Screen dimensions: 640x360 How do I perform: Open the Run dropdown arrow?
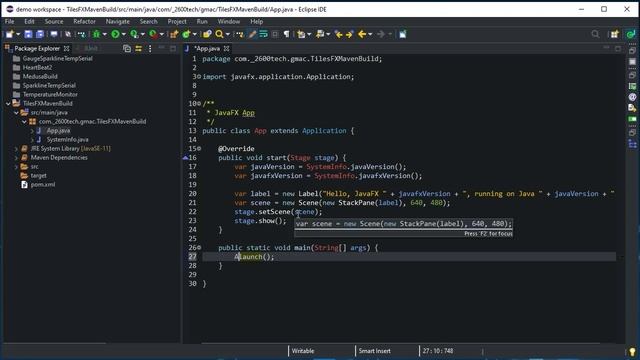coord(123,34)
